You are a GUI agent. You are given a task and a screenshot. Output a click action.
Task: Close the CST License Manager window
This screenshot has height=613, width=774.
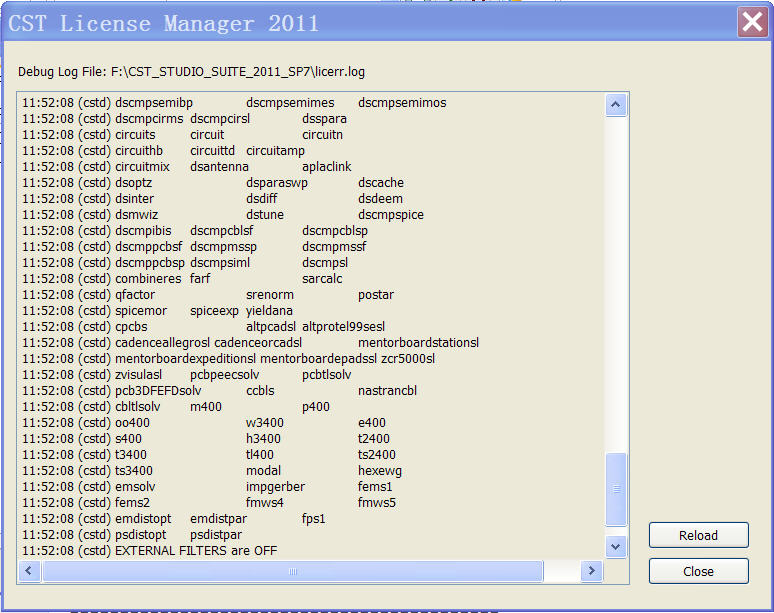[x=752, y=22]
